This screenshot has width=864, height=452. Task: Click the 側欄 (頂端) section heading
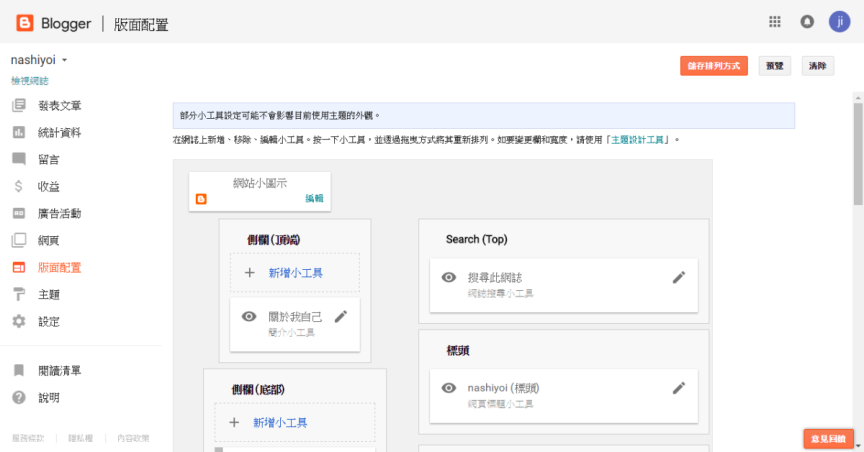point(273,240)
